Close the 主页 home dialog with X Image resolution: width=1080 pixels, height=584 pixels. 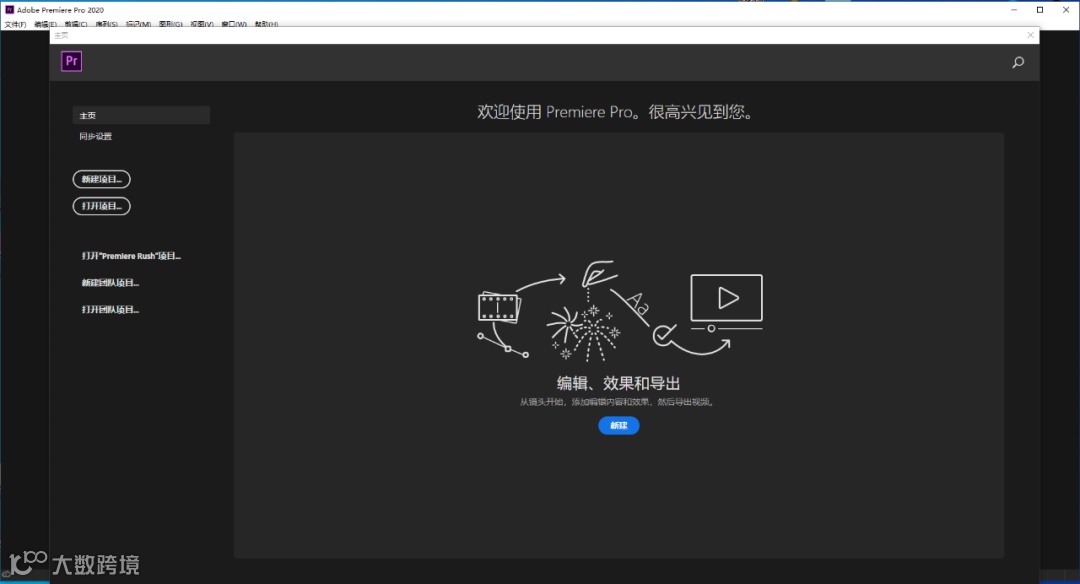[1030, 35]
